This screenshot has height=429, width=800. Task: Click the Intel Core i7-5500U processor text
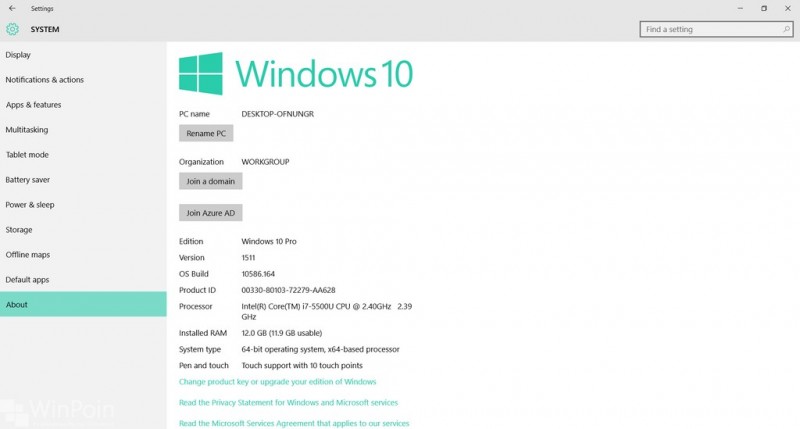click(x=327, y=311)
